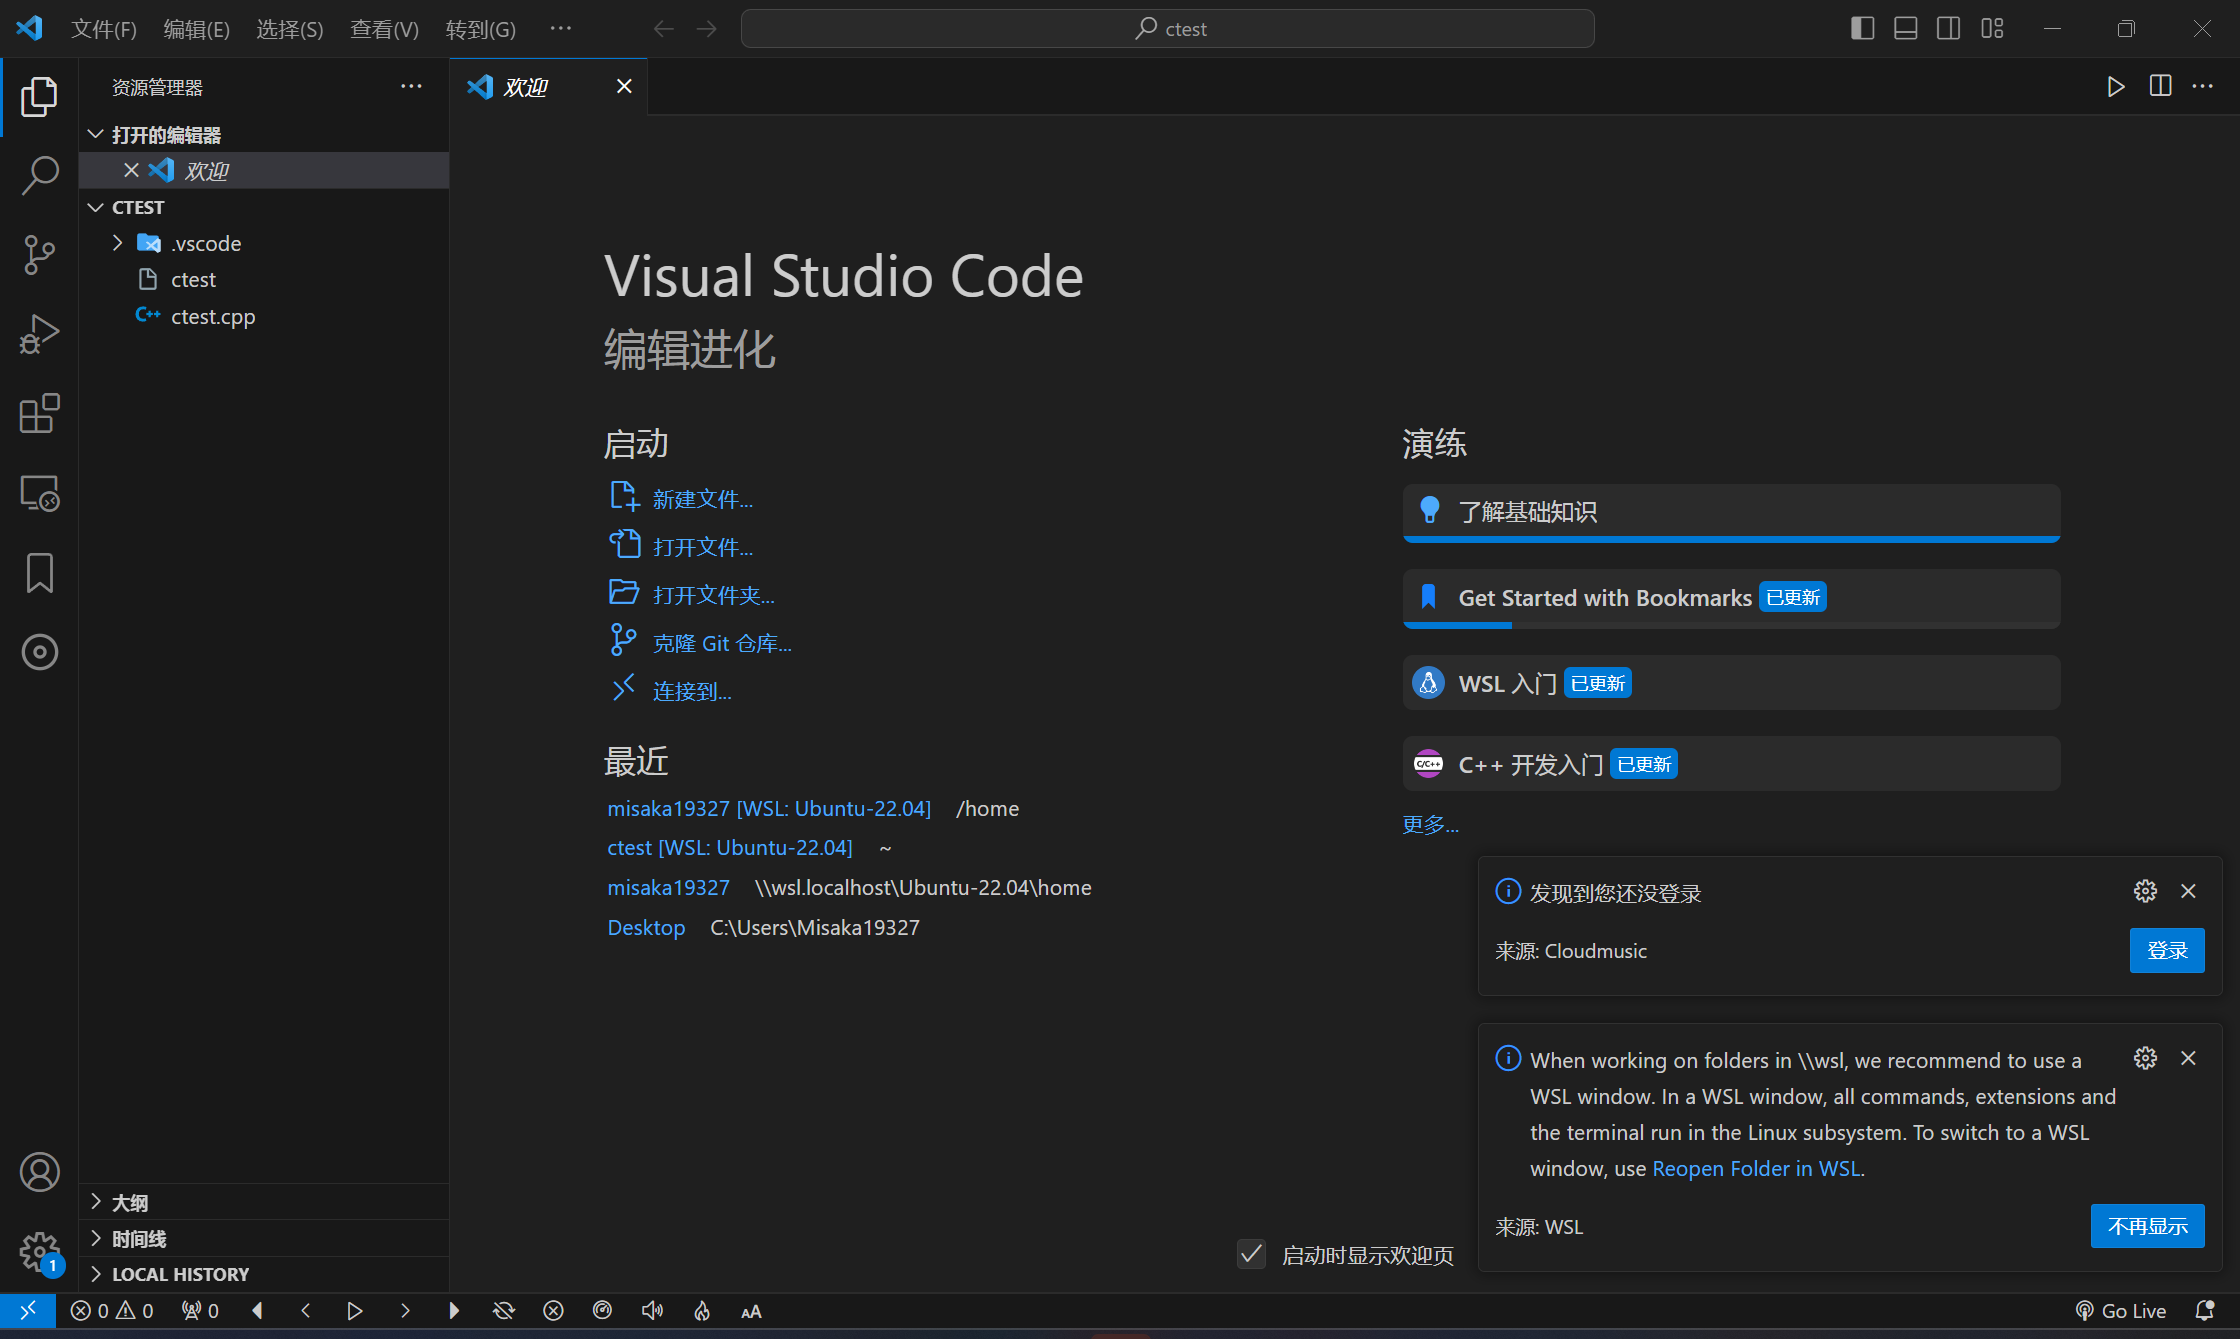Open the Accounts icon
Viewport: 2240px width, 1339px height.
[39, 1172]
